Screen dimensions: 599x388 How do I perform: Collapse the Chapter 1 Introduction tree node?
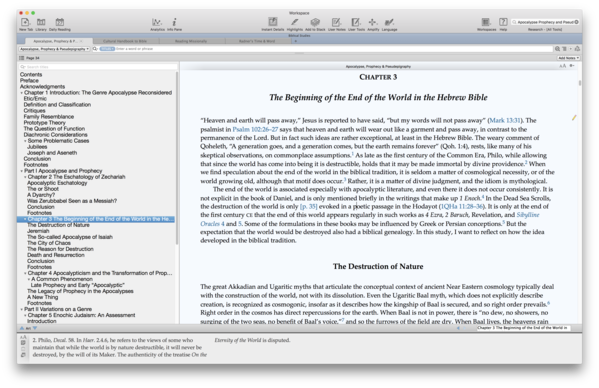(21, 93)
